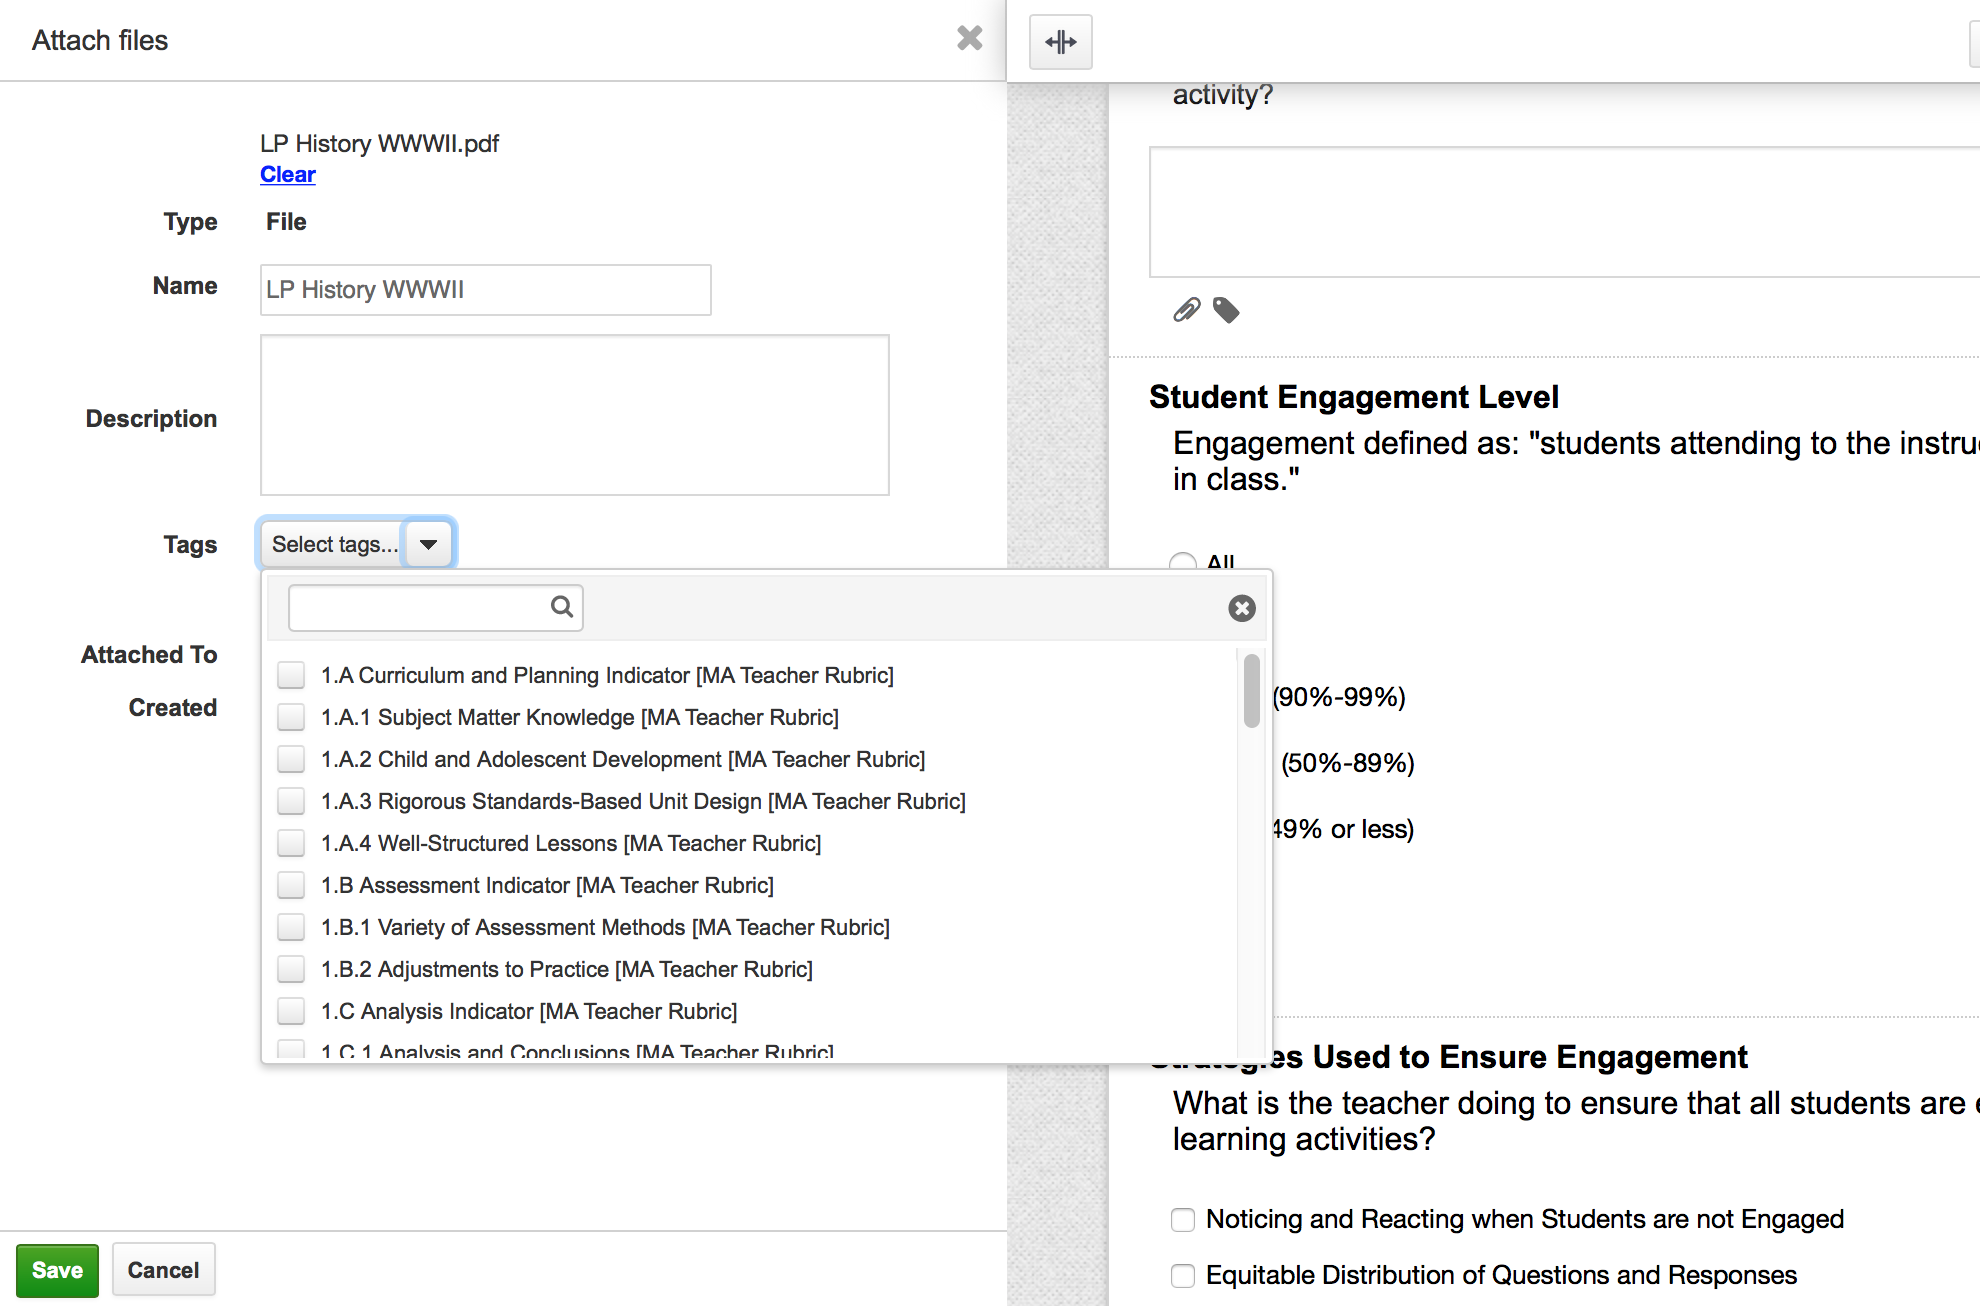
Task: Click the magnifier icon in tag search
Action: 562,606
